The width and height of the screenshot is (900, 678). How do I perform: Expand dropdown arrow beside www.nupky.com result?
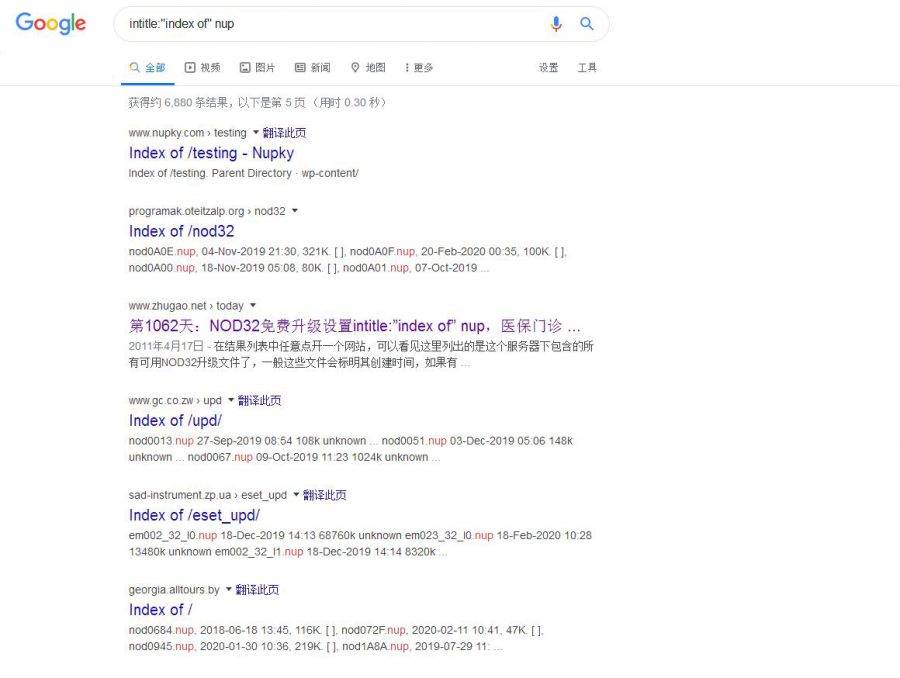pyautogui.click(x=255, y=133)
